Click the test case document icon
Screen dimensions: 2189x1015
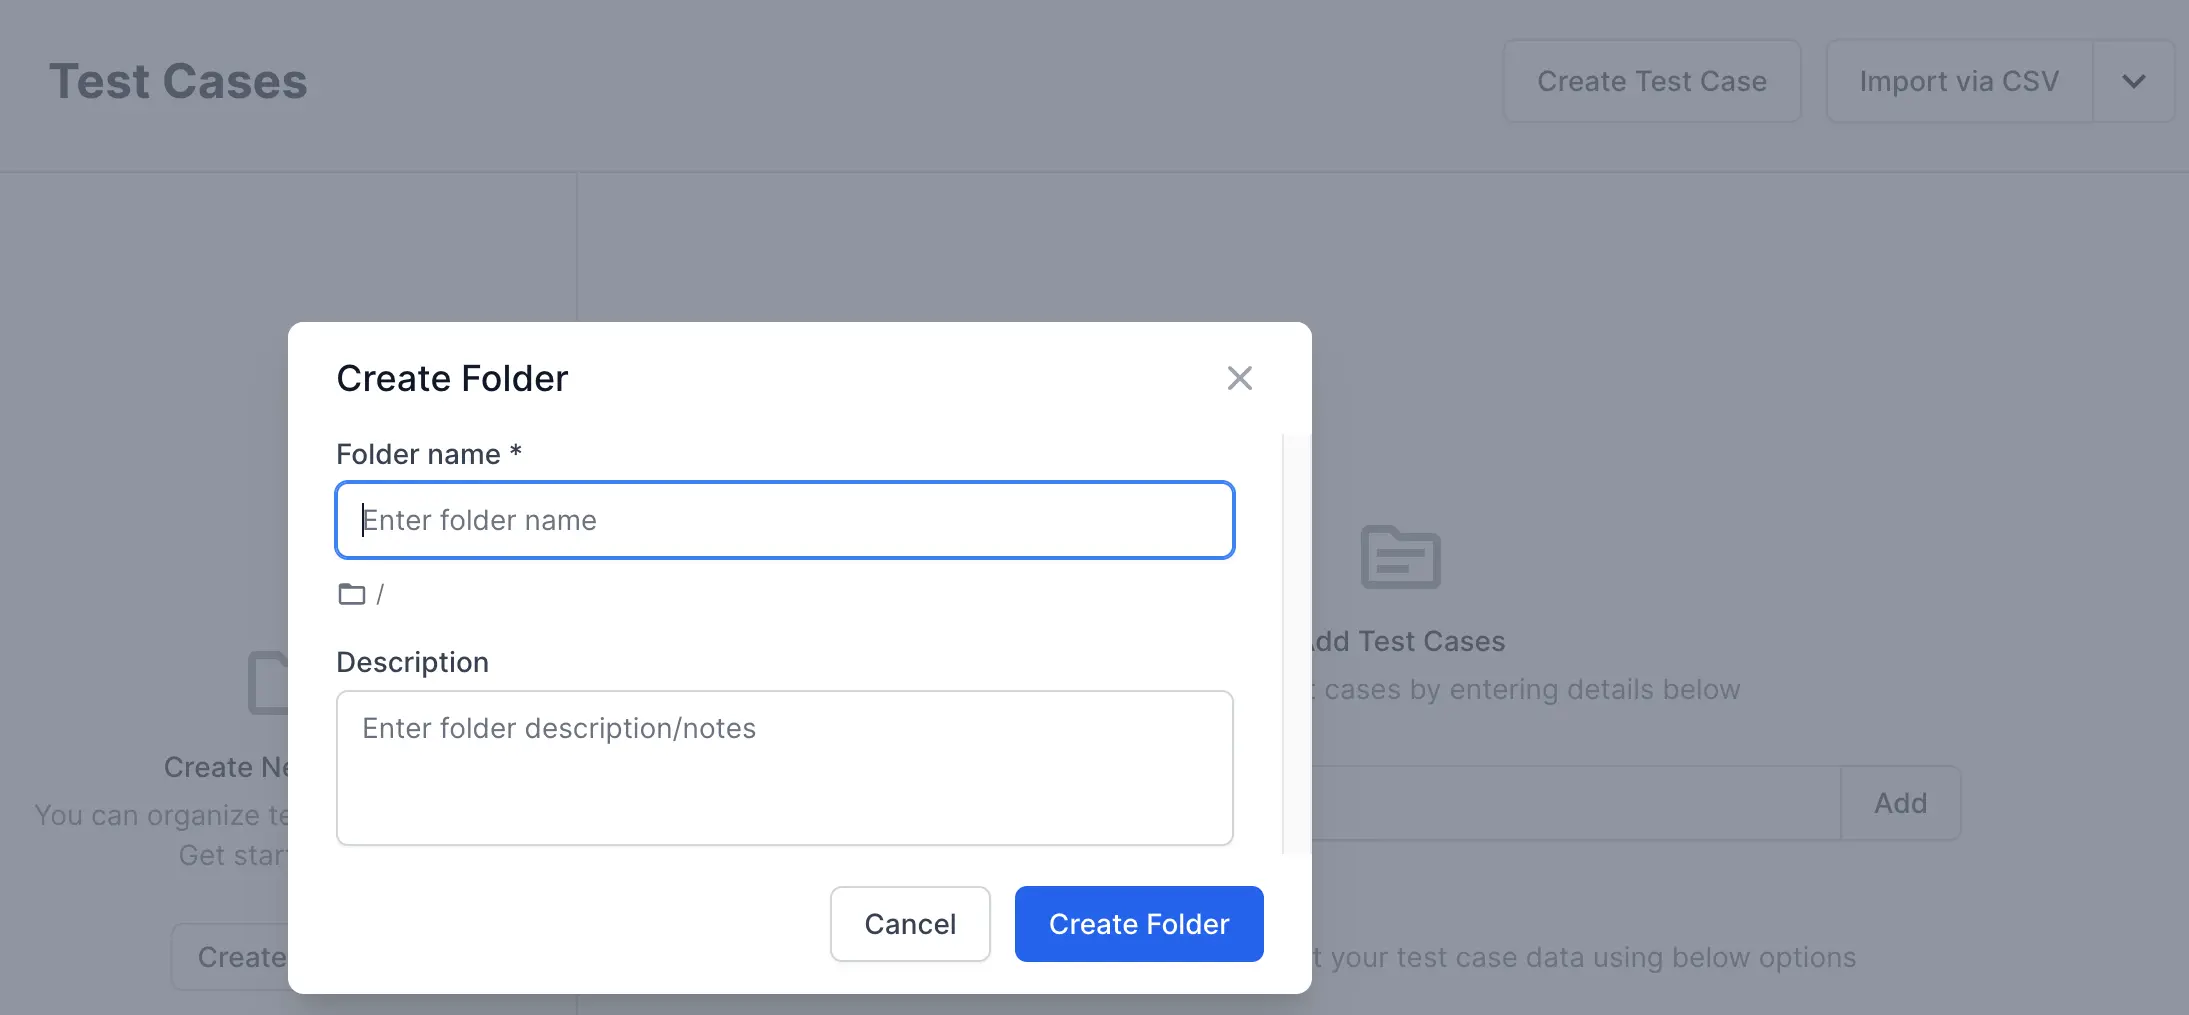point(1400,557)
